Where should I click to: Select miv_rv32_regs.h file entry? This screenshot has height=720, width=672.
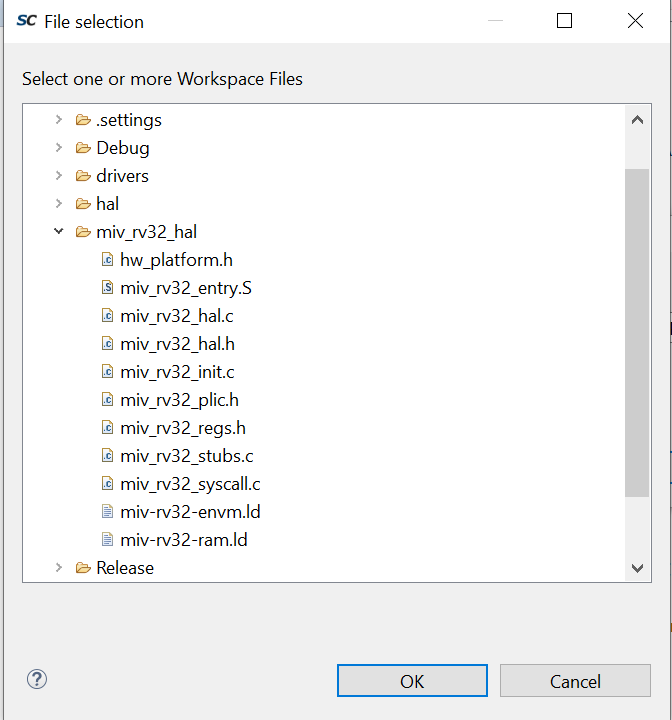182,428
